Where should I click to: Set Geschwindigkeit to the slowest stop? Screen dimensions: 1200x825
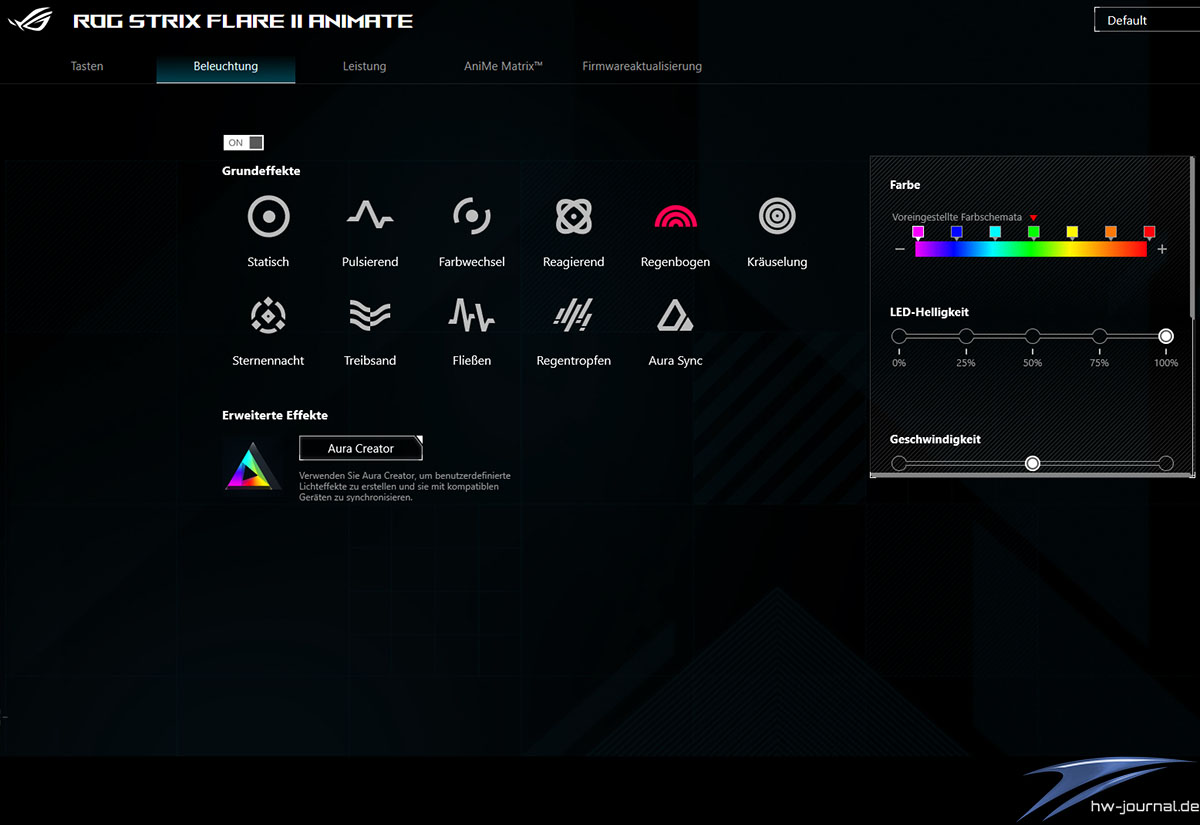point(899,463)
